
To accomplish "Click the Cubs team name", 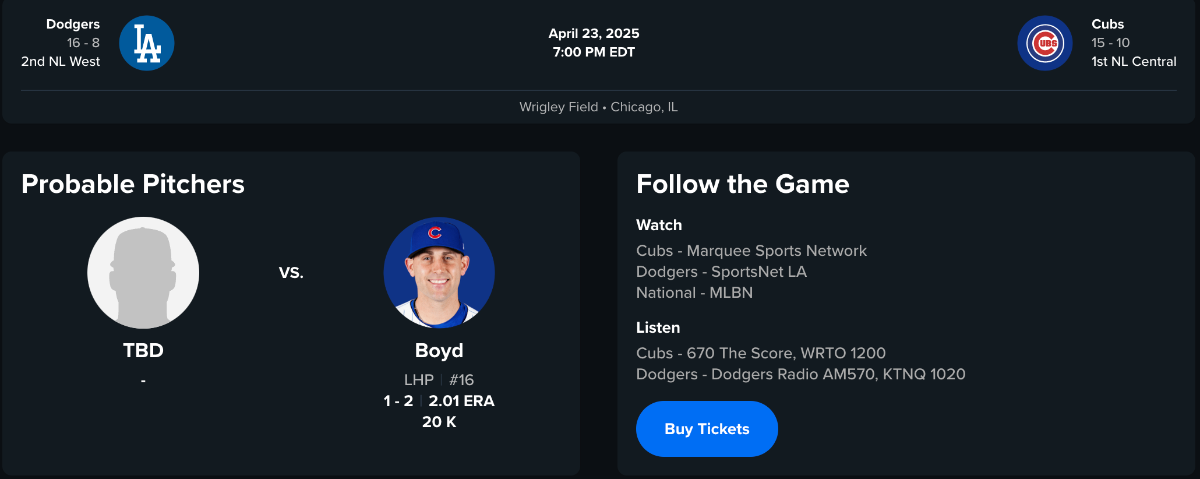I will click(x=1108, y=24).
